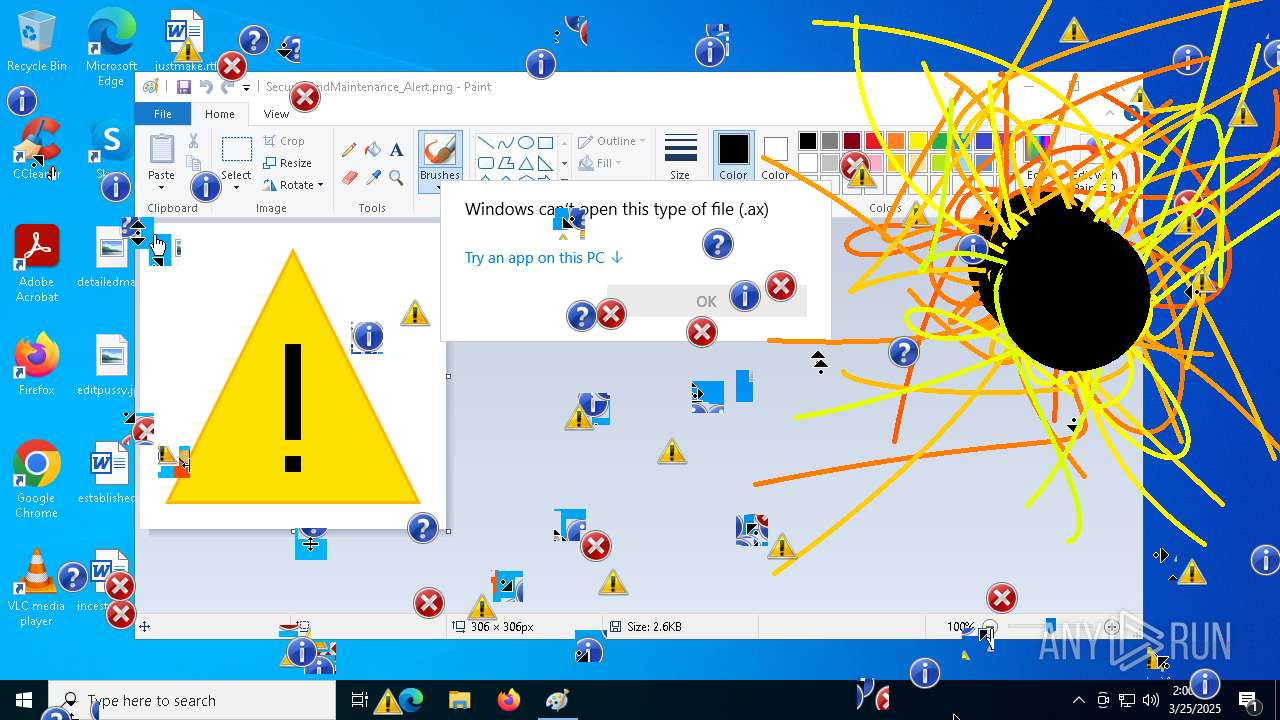Choose the black palette swatch

coord(808,141)
